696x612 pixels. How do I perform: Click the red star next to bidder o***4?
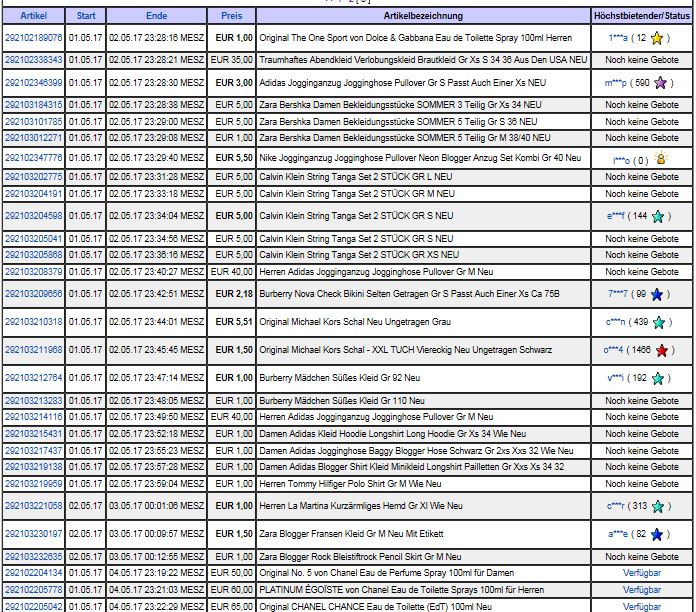point(661,351)
